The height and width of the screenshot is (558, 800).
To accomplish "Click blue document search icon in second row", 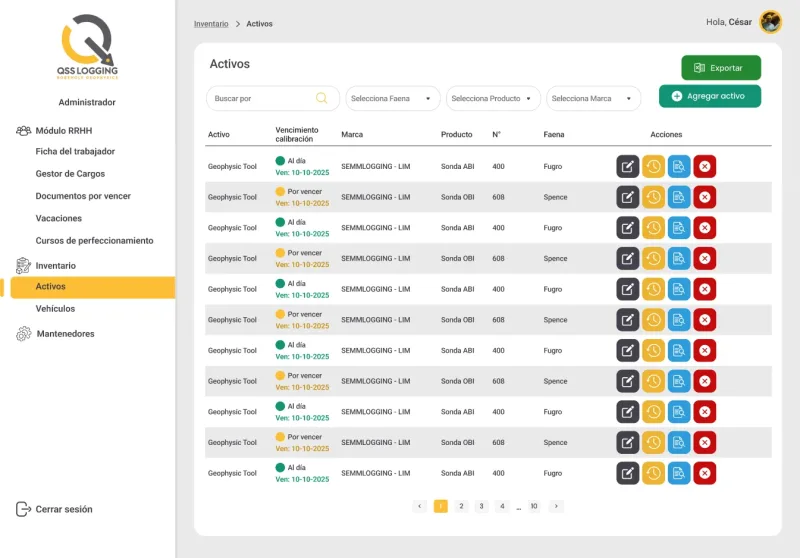I will point(679,197).
